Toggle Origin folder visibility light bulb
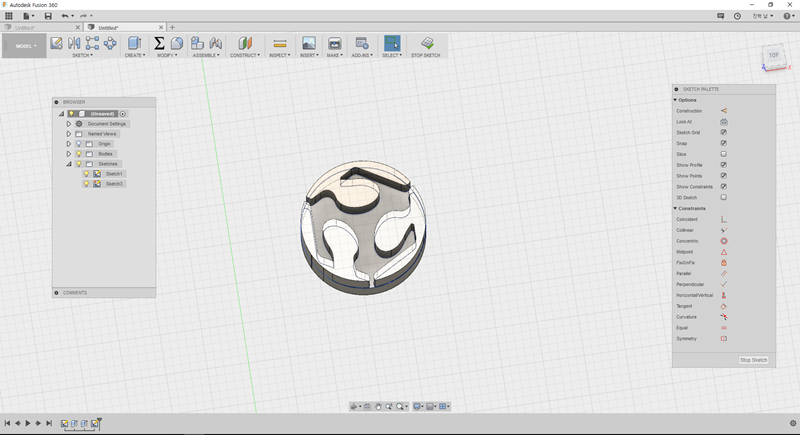This screenshot has width=800, height=435. point(79,144)
